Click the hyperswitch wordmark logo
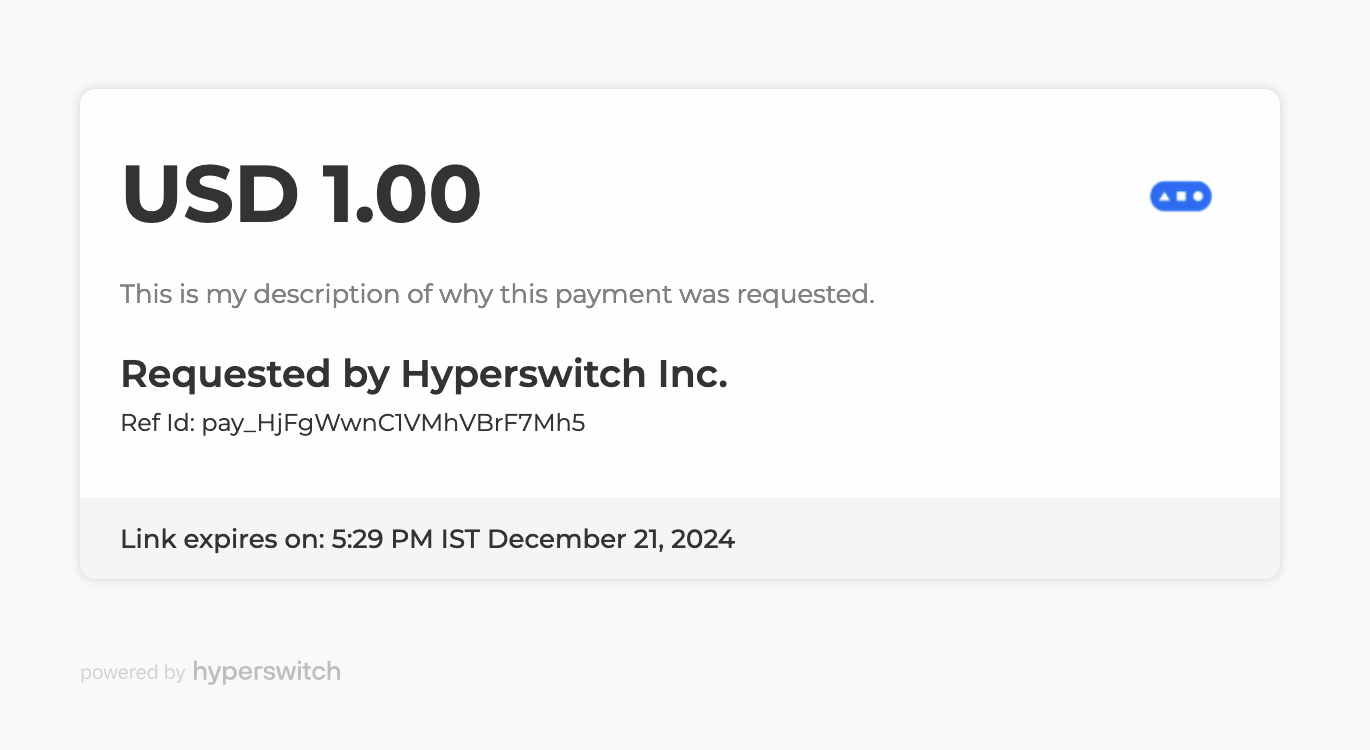 [266, 671]
